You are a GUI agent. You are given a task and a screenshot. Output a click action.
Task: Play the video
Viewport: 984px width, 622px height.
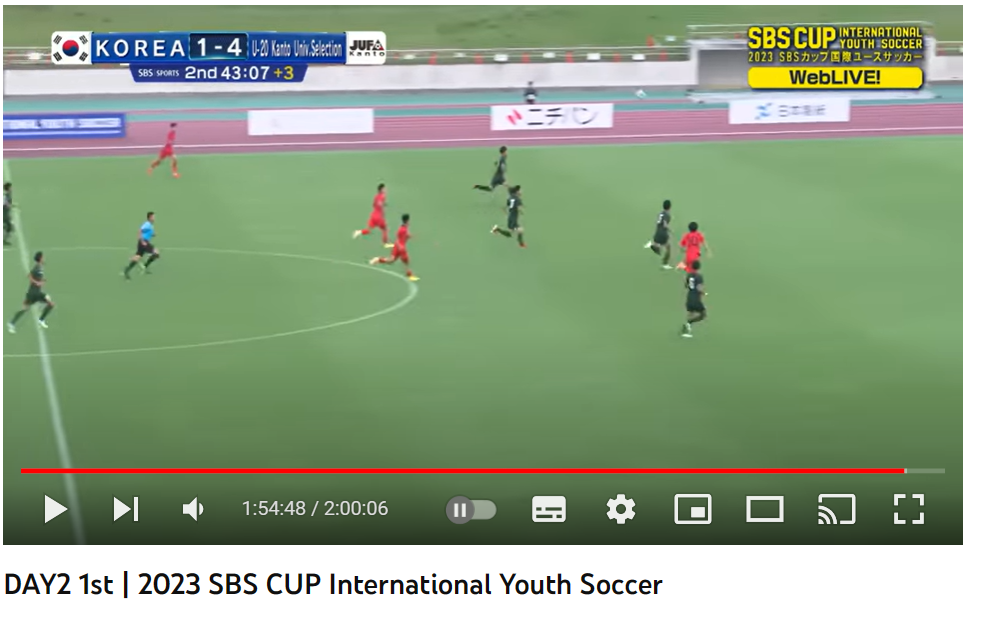pos(56,509)
